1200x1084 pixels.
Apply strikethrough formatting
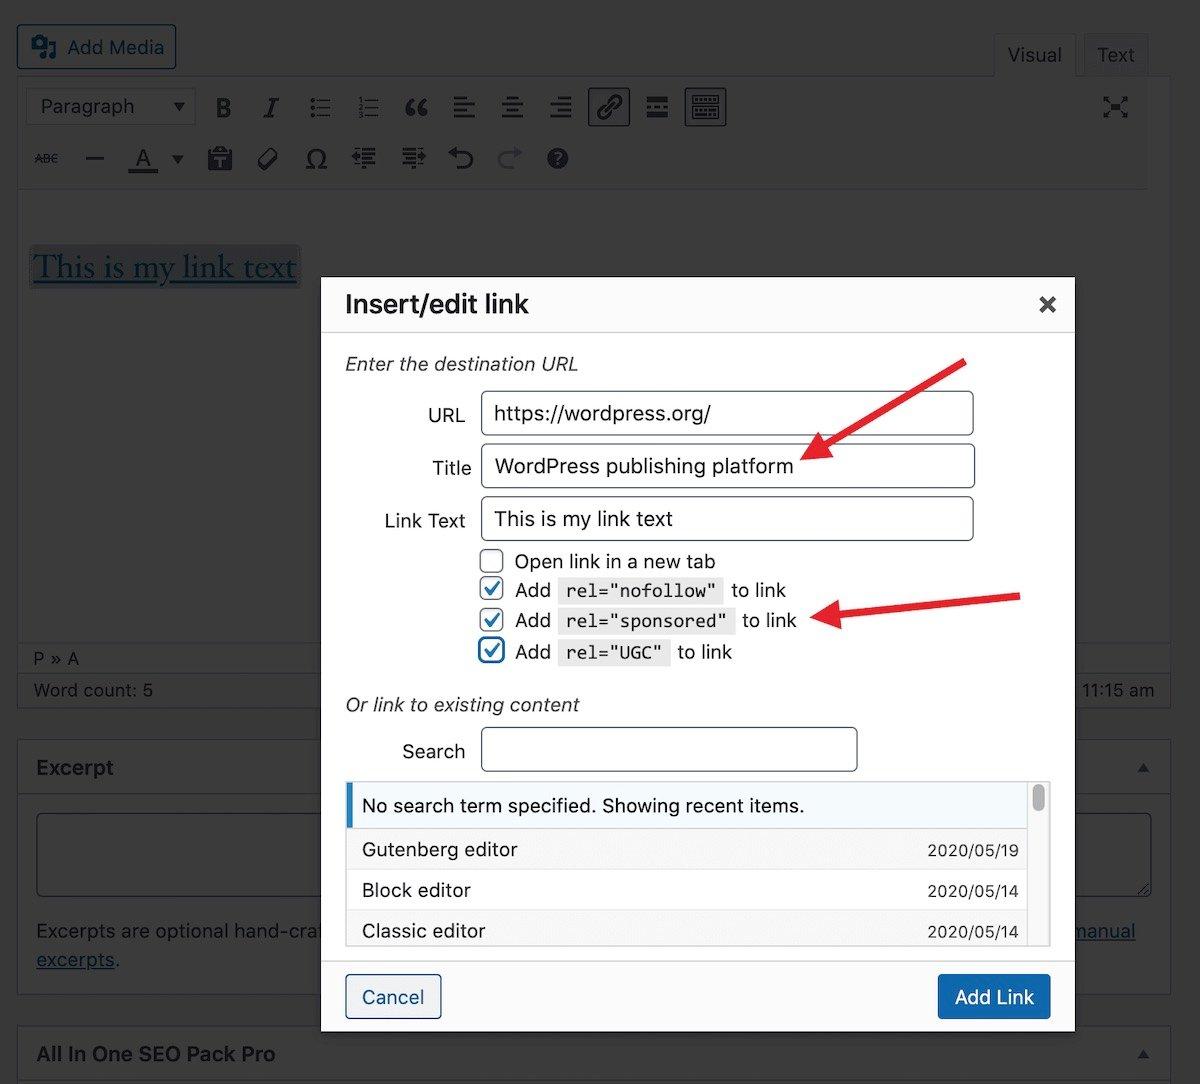pos(46,158)
